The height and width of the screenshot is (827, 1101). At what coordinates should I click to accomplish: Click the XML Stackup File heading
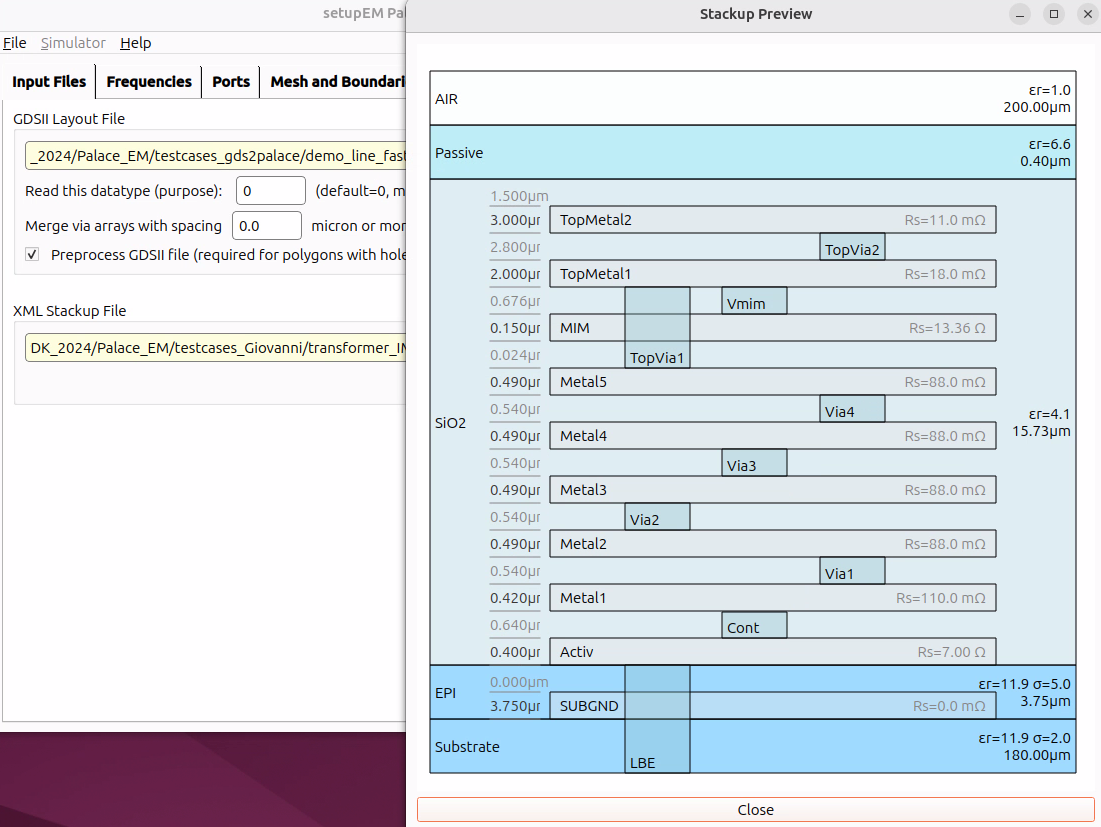70,310
